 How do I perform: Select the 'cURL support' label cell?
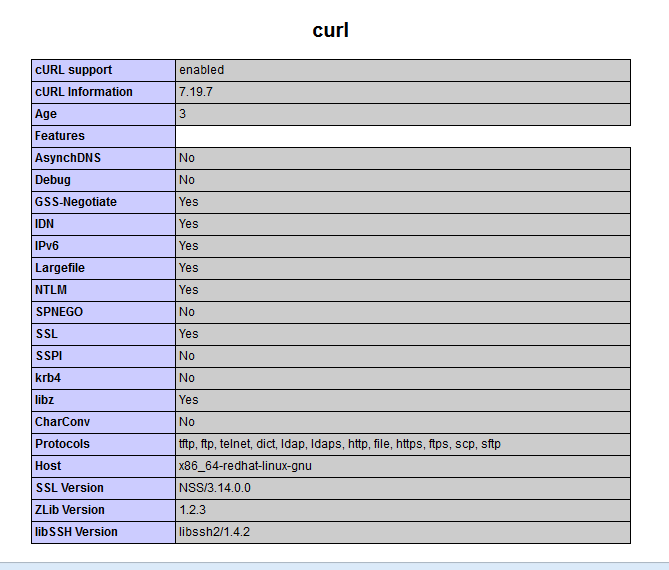(x=103, y=70)
